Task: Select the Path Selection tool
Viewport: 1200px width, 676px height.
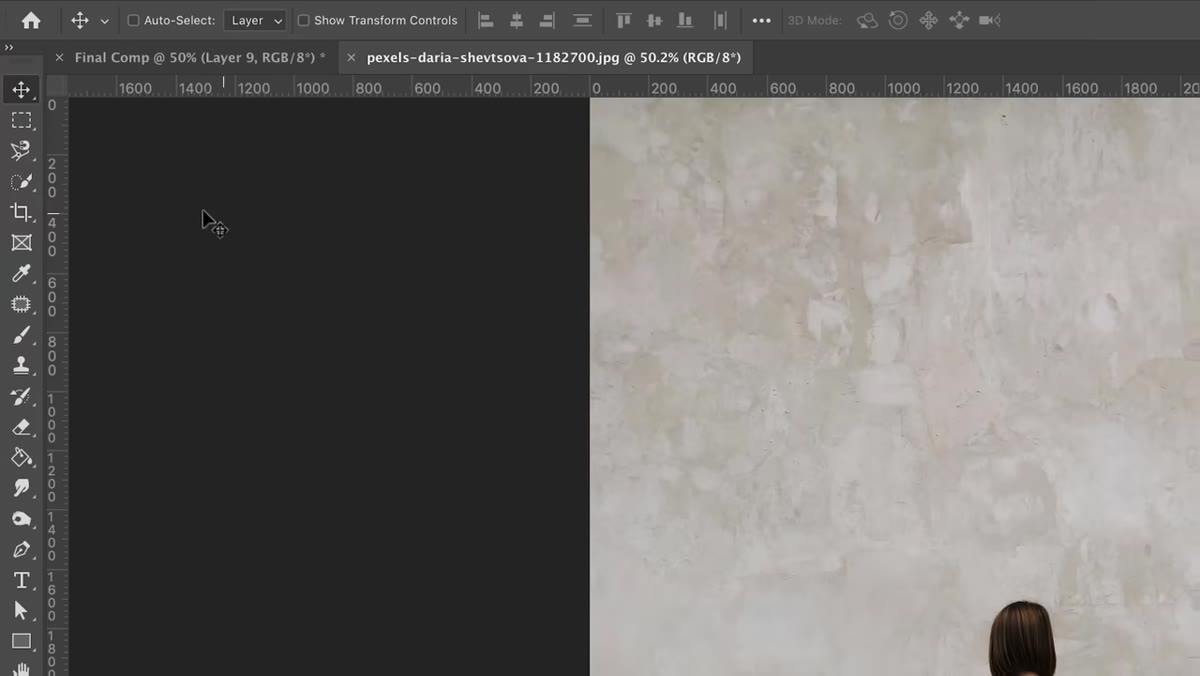Action: click(x=21, y=611)
